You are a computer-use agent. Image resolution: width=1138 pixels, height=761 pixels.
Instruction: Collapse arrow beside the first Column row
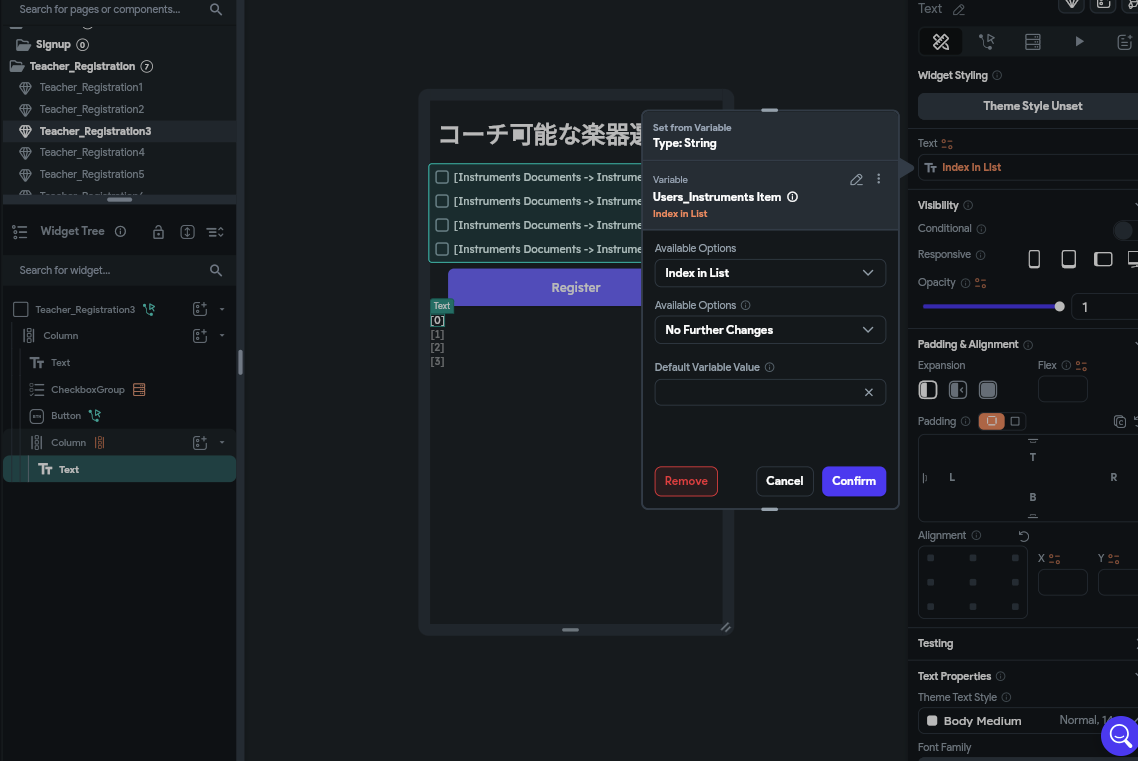(x=222, y=336)
